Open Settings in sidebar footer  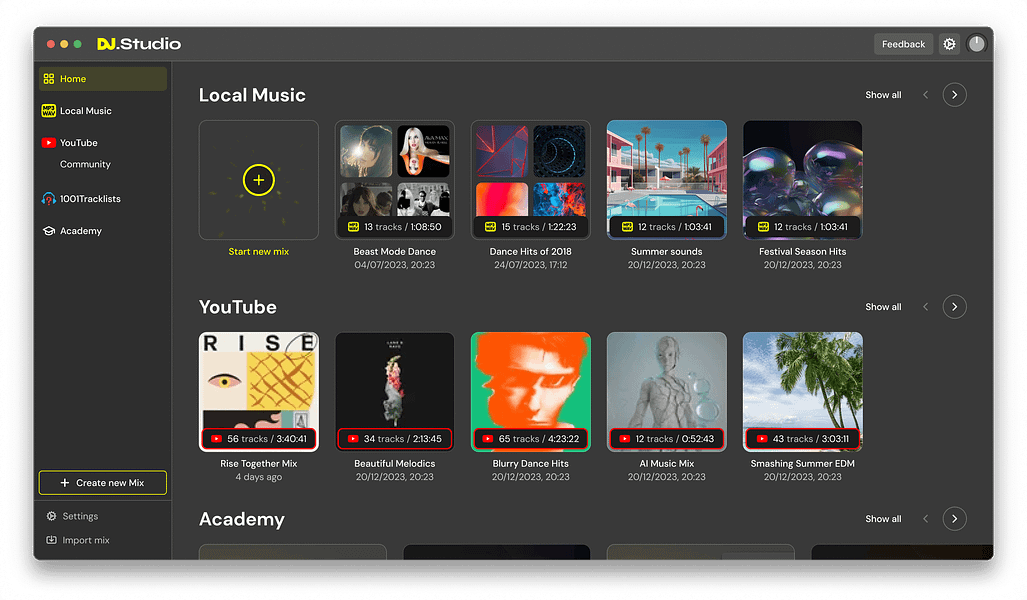(x=72, y=516)
